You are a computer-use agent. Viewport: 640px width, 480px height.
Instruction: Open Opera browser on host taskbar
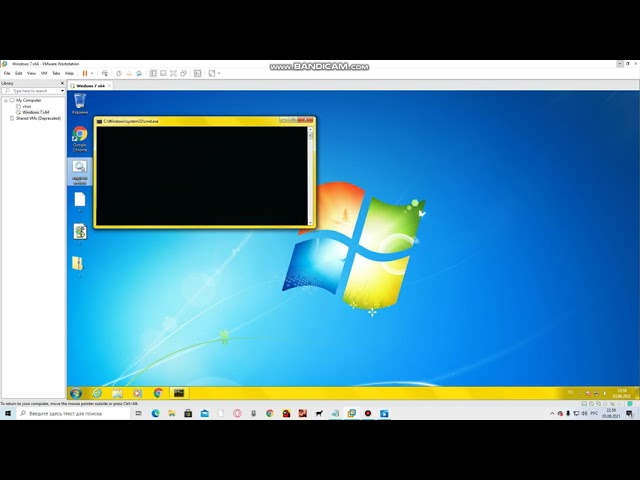pos(237,413)
